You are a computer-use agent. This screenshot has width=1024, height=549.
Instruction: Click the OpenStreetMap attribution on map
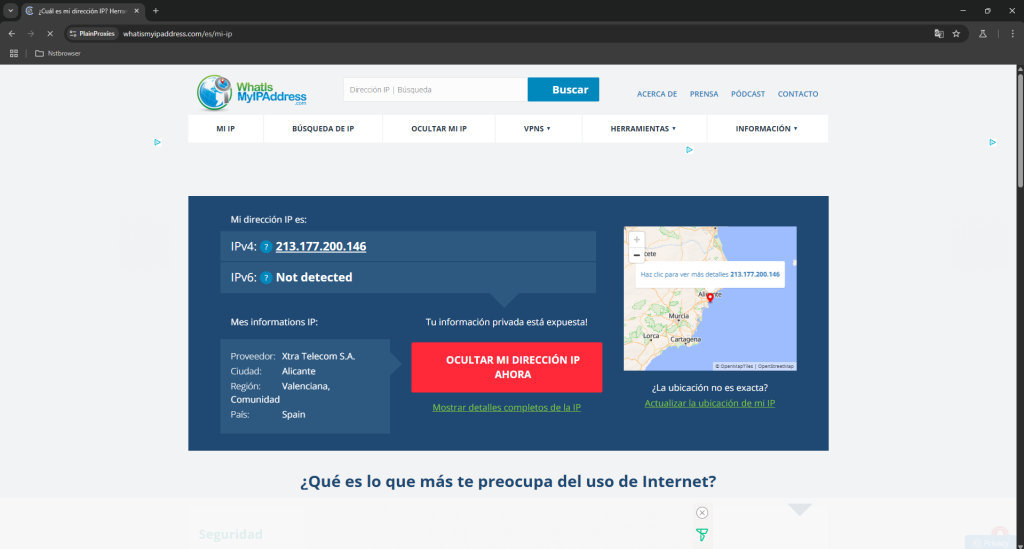[x=776, y=366]
